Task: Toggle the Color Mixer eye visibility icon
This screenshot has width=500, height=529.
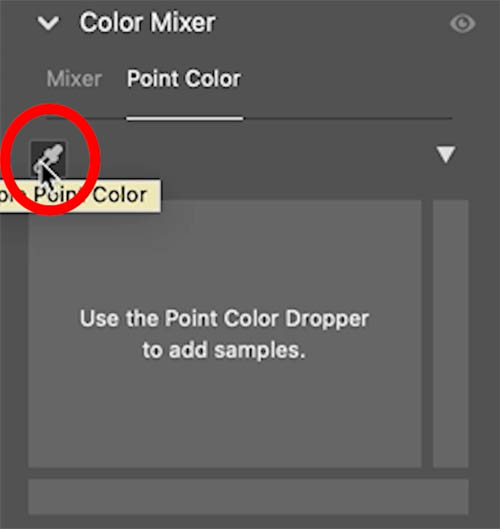Action: coord(463,24)
